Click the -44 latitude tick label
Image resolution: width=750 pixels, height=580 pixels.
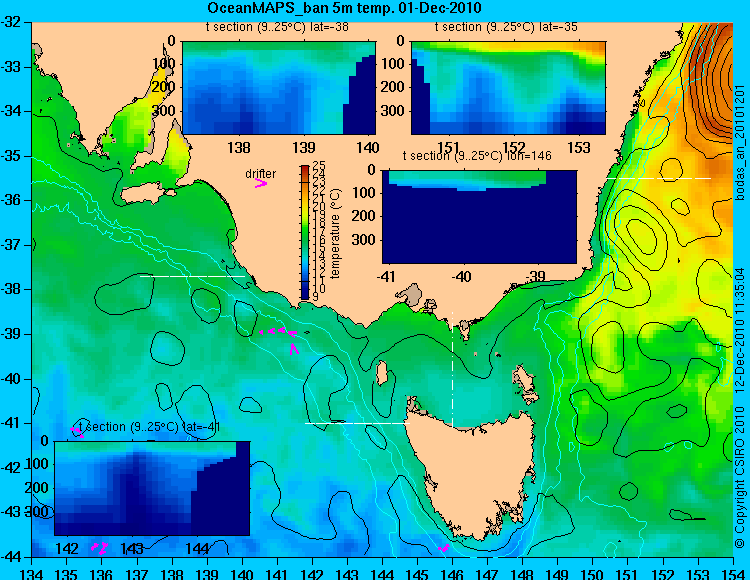(x=11, y=557)
